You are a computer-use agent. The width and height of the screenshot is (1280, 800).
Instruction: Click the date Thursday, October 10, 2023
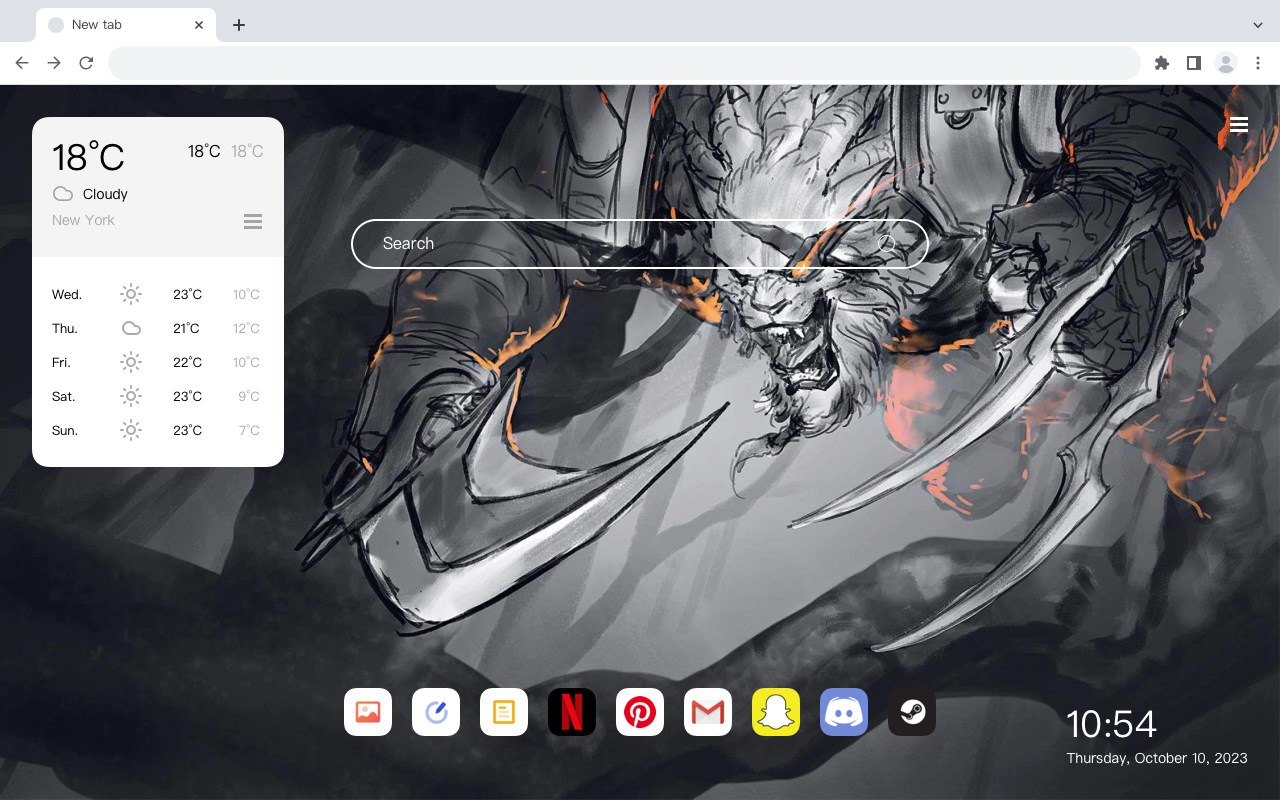[1157, 758]
